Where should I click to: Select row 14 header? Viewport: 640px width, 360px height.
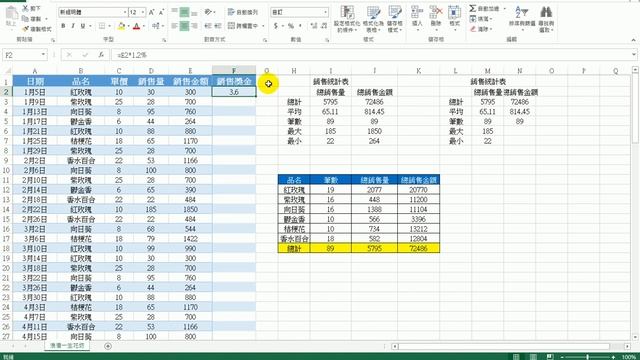point(6,209)
